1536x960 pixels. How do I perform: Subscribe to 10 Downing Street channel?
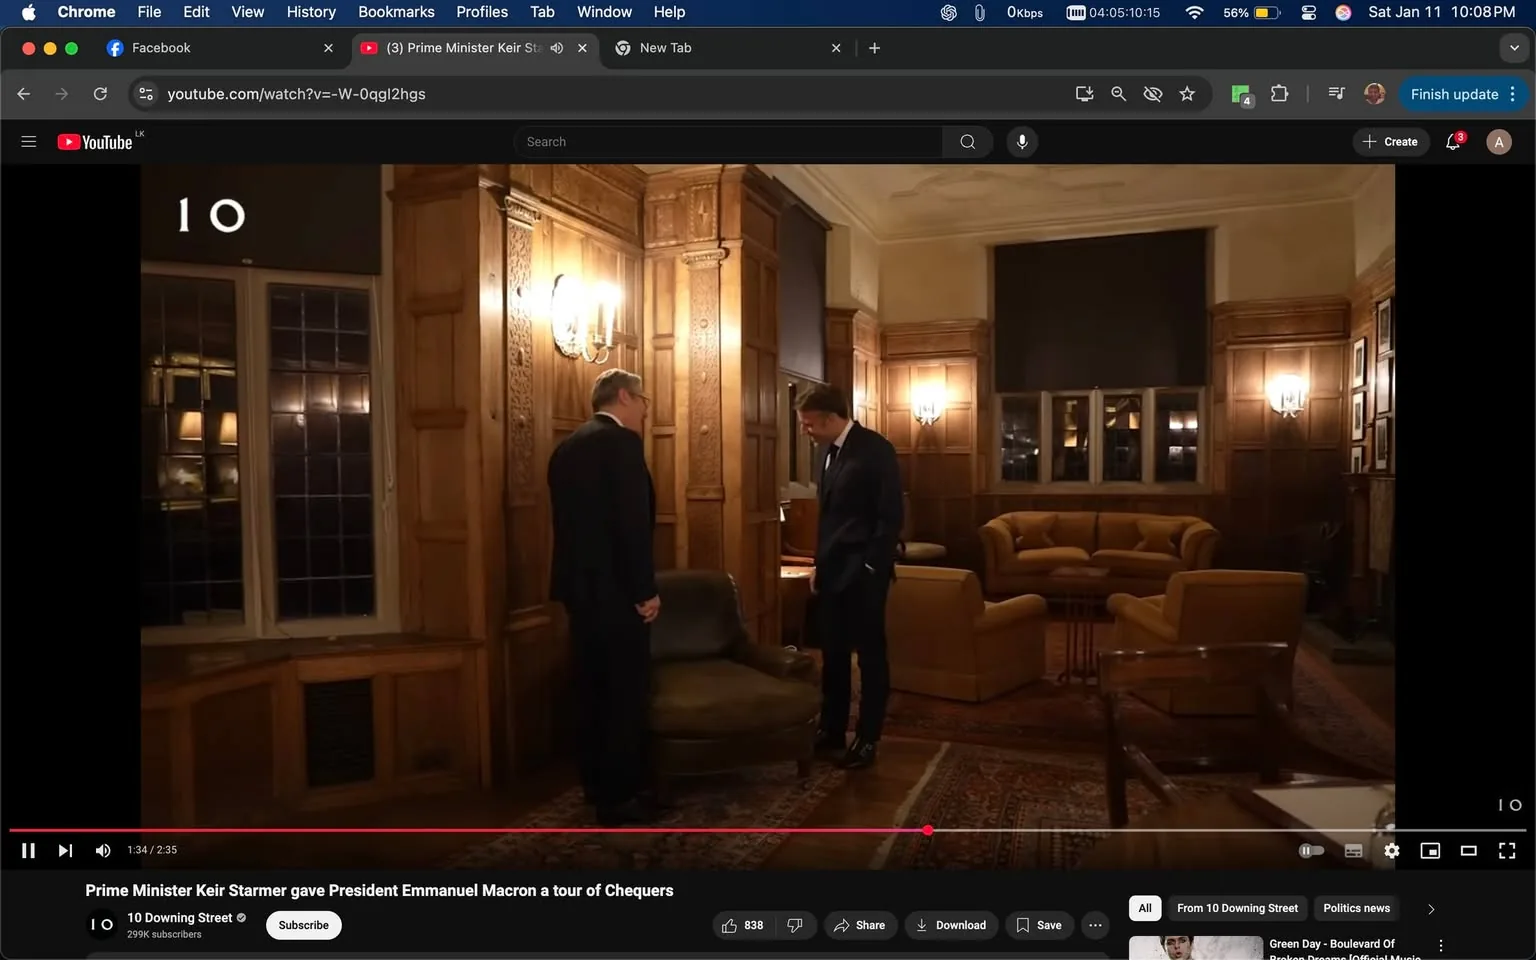click(x=303, y=925)
